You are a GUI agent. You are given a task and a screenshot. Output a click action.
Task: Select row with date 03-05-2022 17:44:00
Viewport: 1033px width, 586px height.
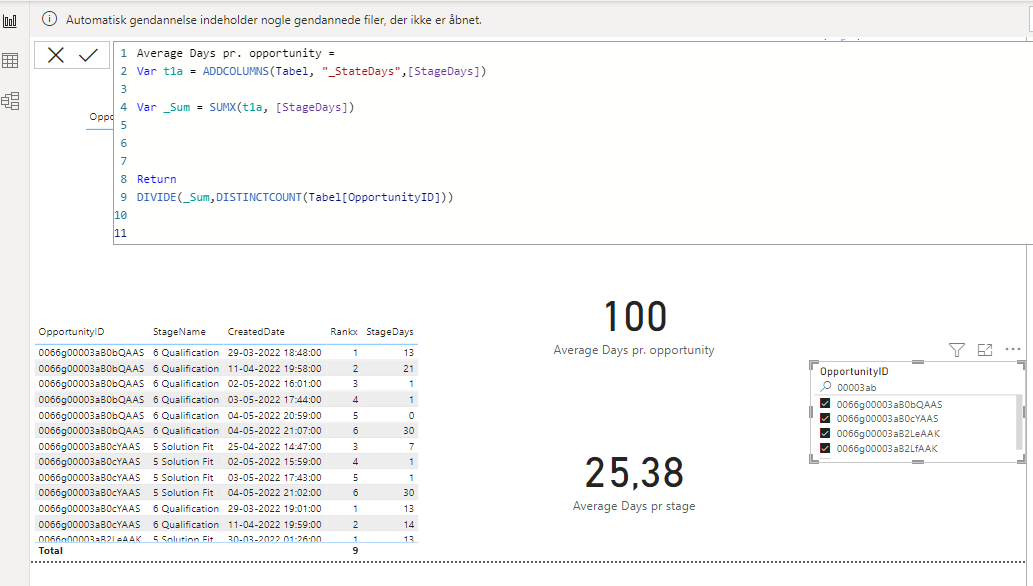[x=226, y=399]
